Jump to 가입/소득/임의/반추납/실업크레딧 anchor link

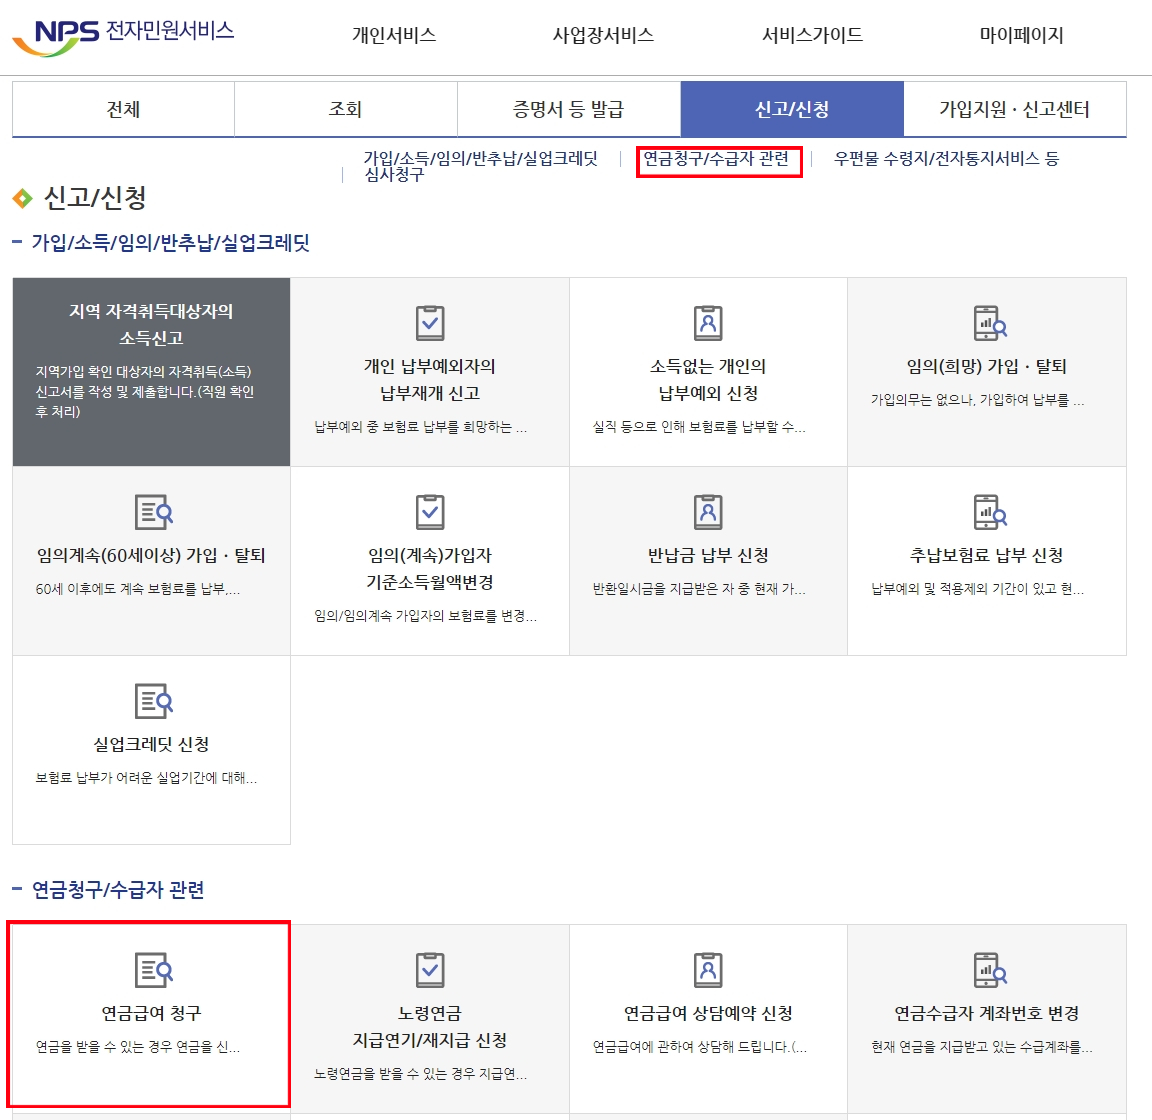[480, 158]
